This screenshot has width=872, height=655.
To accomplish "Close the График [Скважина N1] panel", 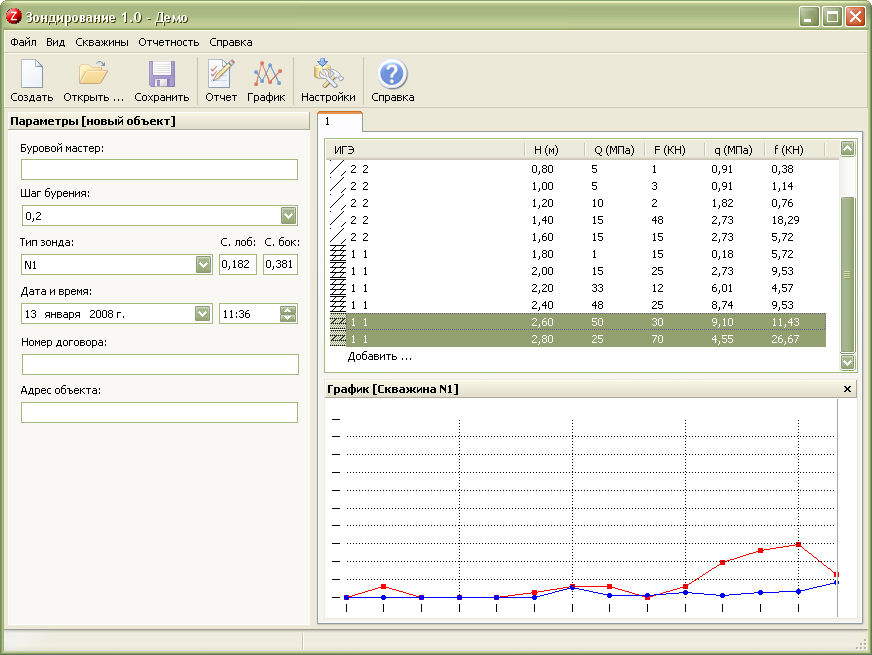I will pyautogui.click(x=847, y=389).
